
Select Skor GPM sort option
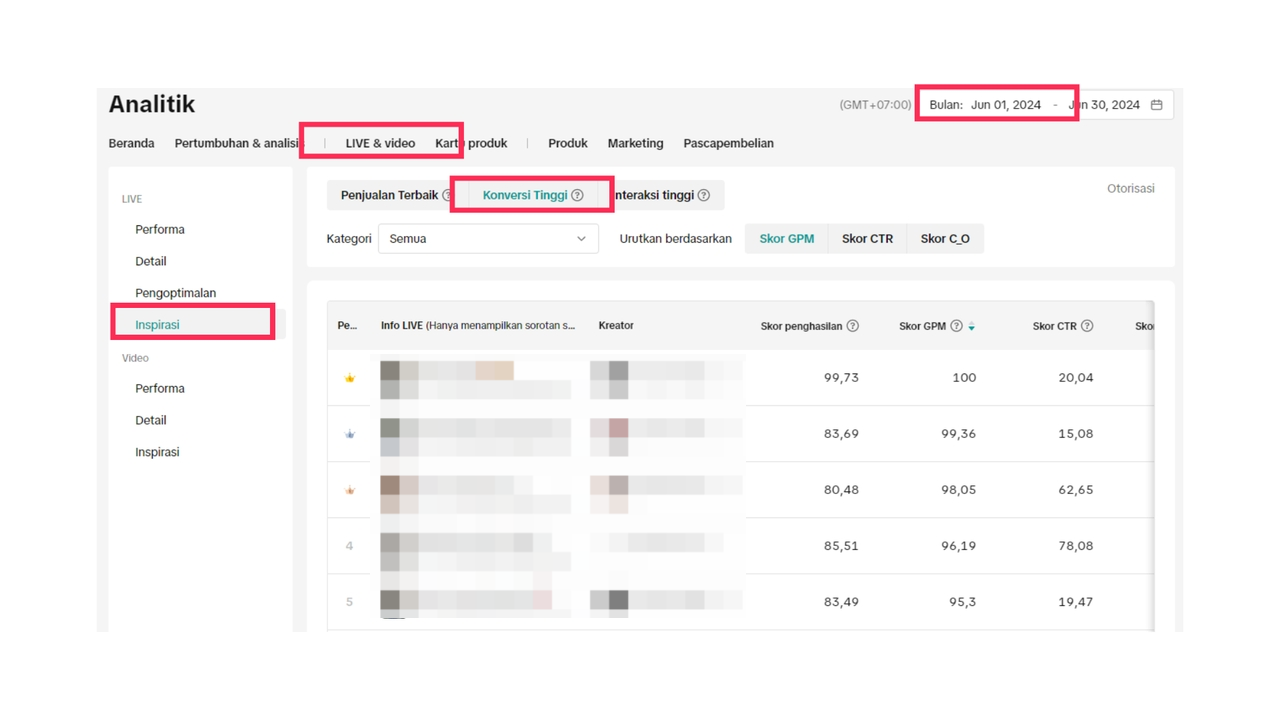786,239
